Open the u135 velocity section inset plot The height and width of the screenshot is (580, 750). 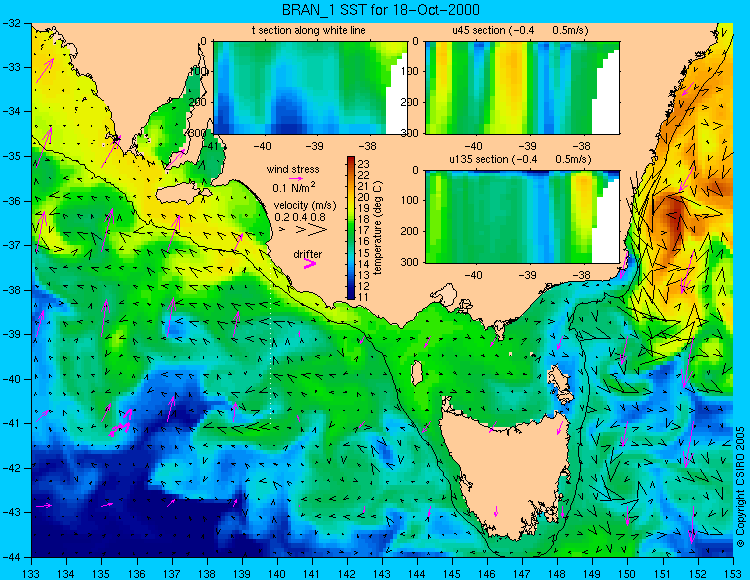522,217
